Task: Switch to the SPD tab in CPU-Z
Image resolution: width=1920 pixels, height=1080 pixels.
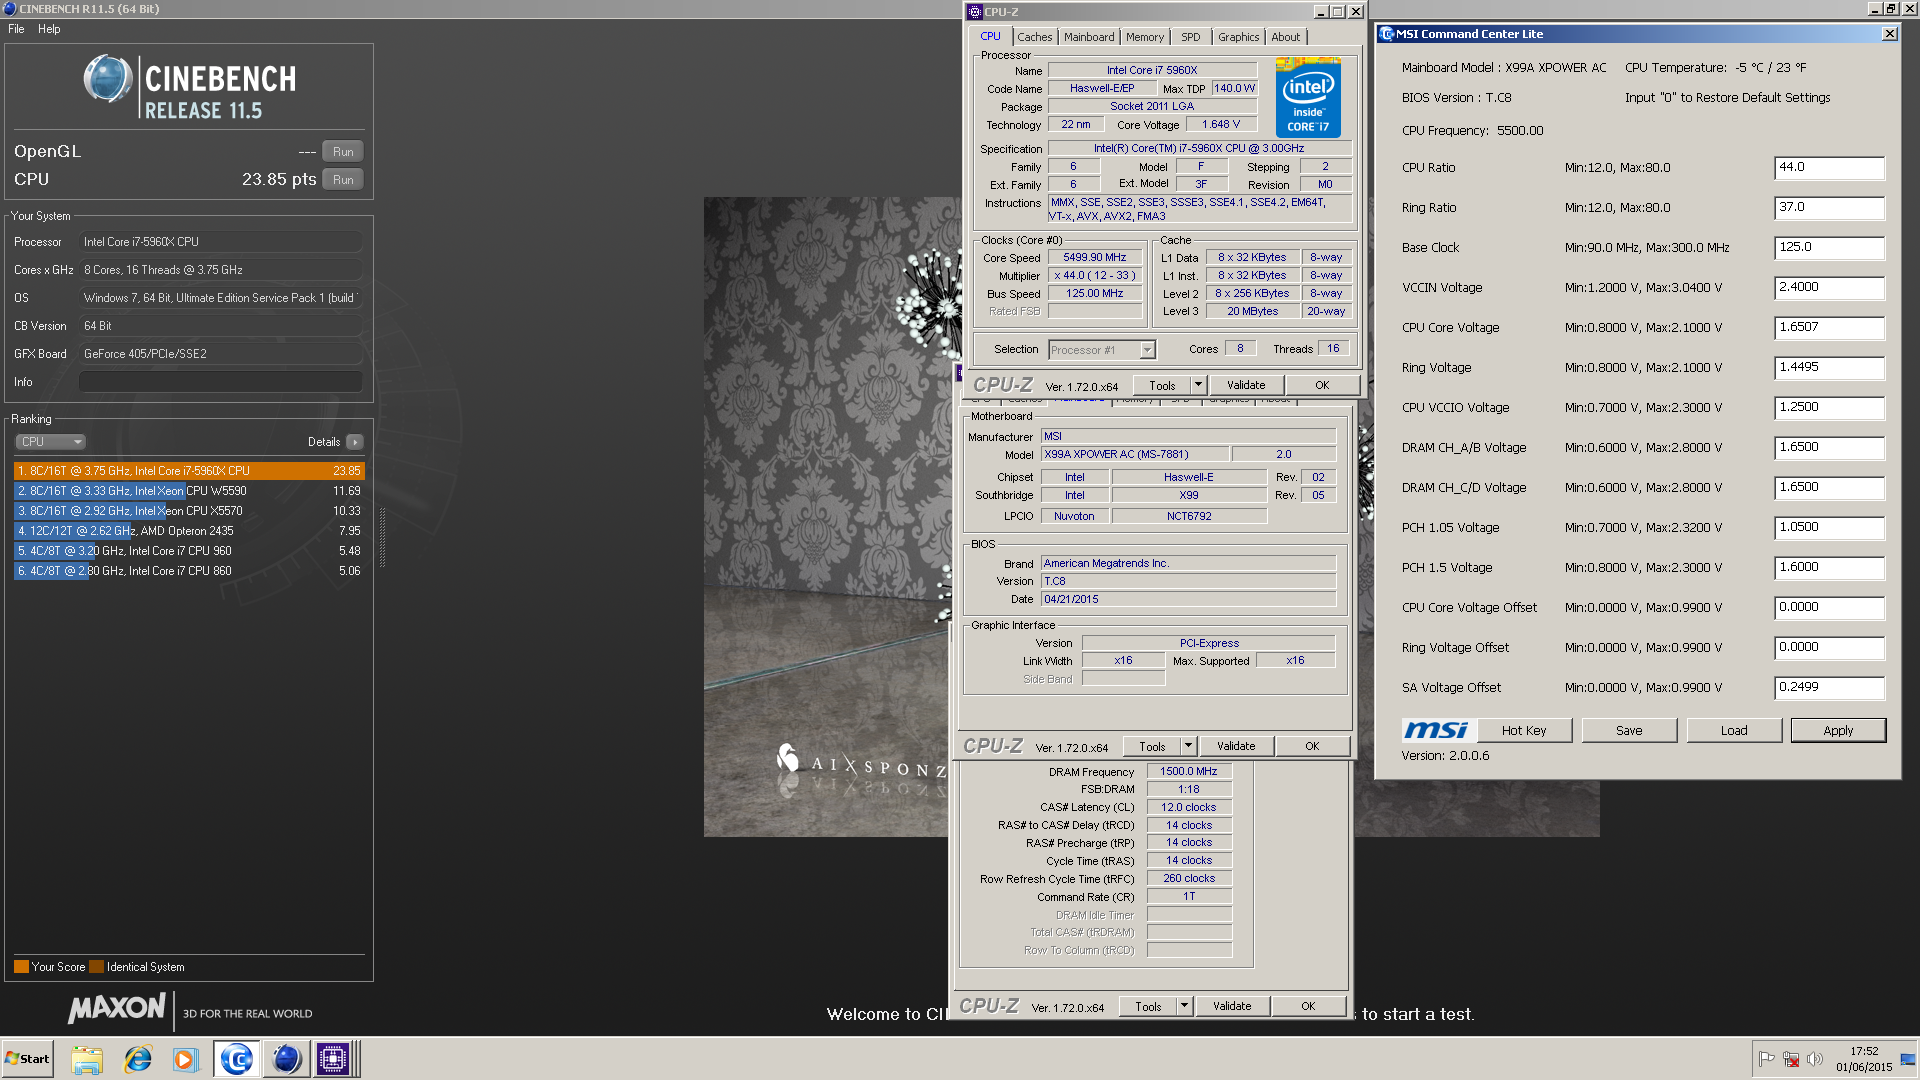Action: point(1190,37)
